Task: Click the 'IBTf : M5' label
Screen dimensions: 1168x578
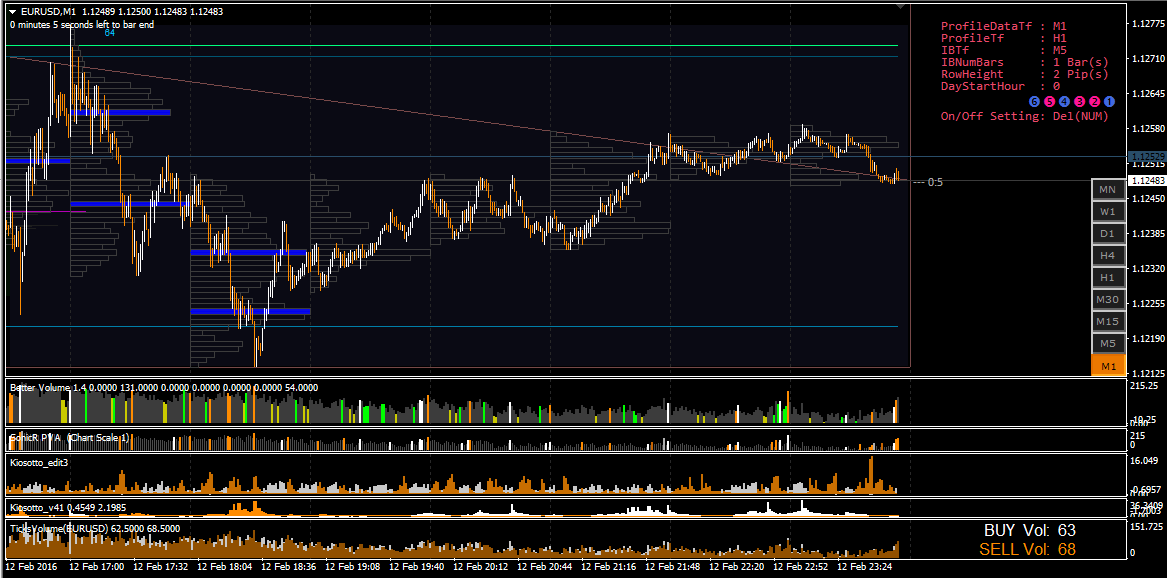Action: pos(1003,50)
